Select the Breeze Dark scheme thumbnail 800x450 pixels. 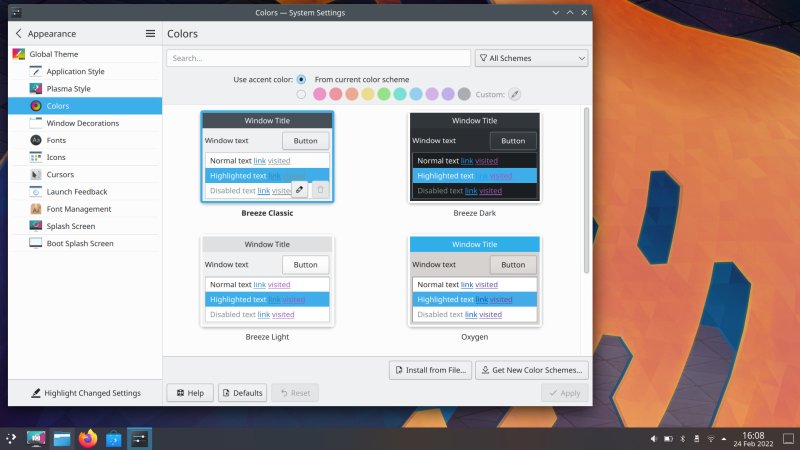(x=475, y=157)
